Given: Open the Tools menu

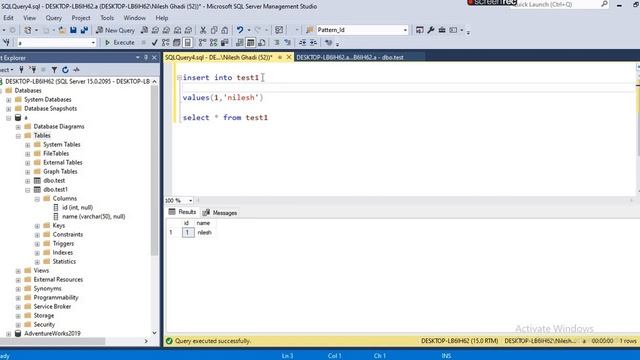Looking at the screenshot, I should 107,18.
